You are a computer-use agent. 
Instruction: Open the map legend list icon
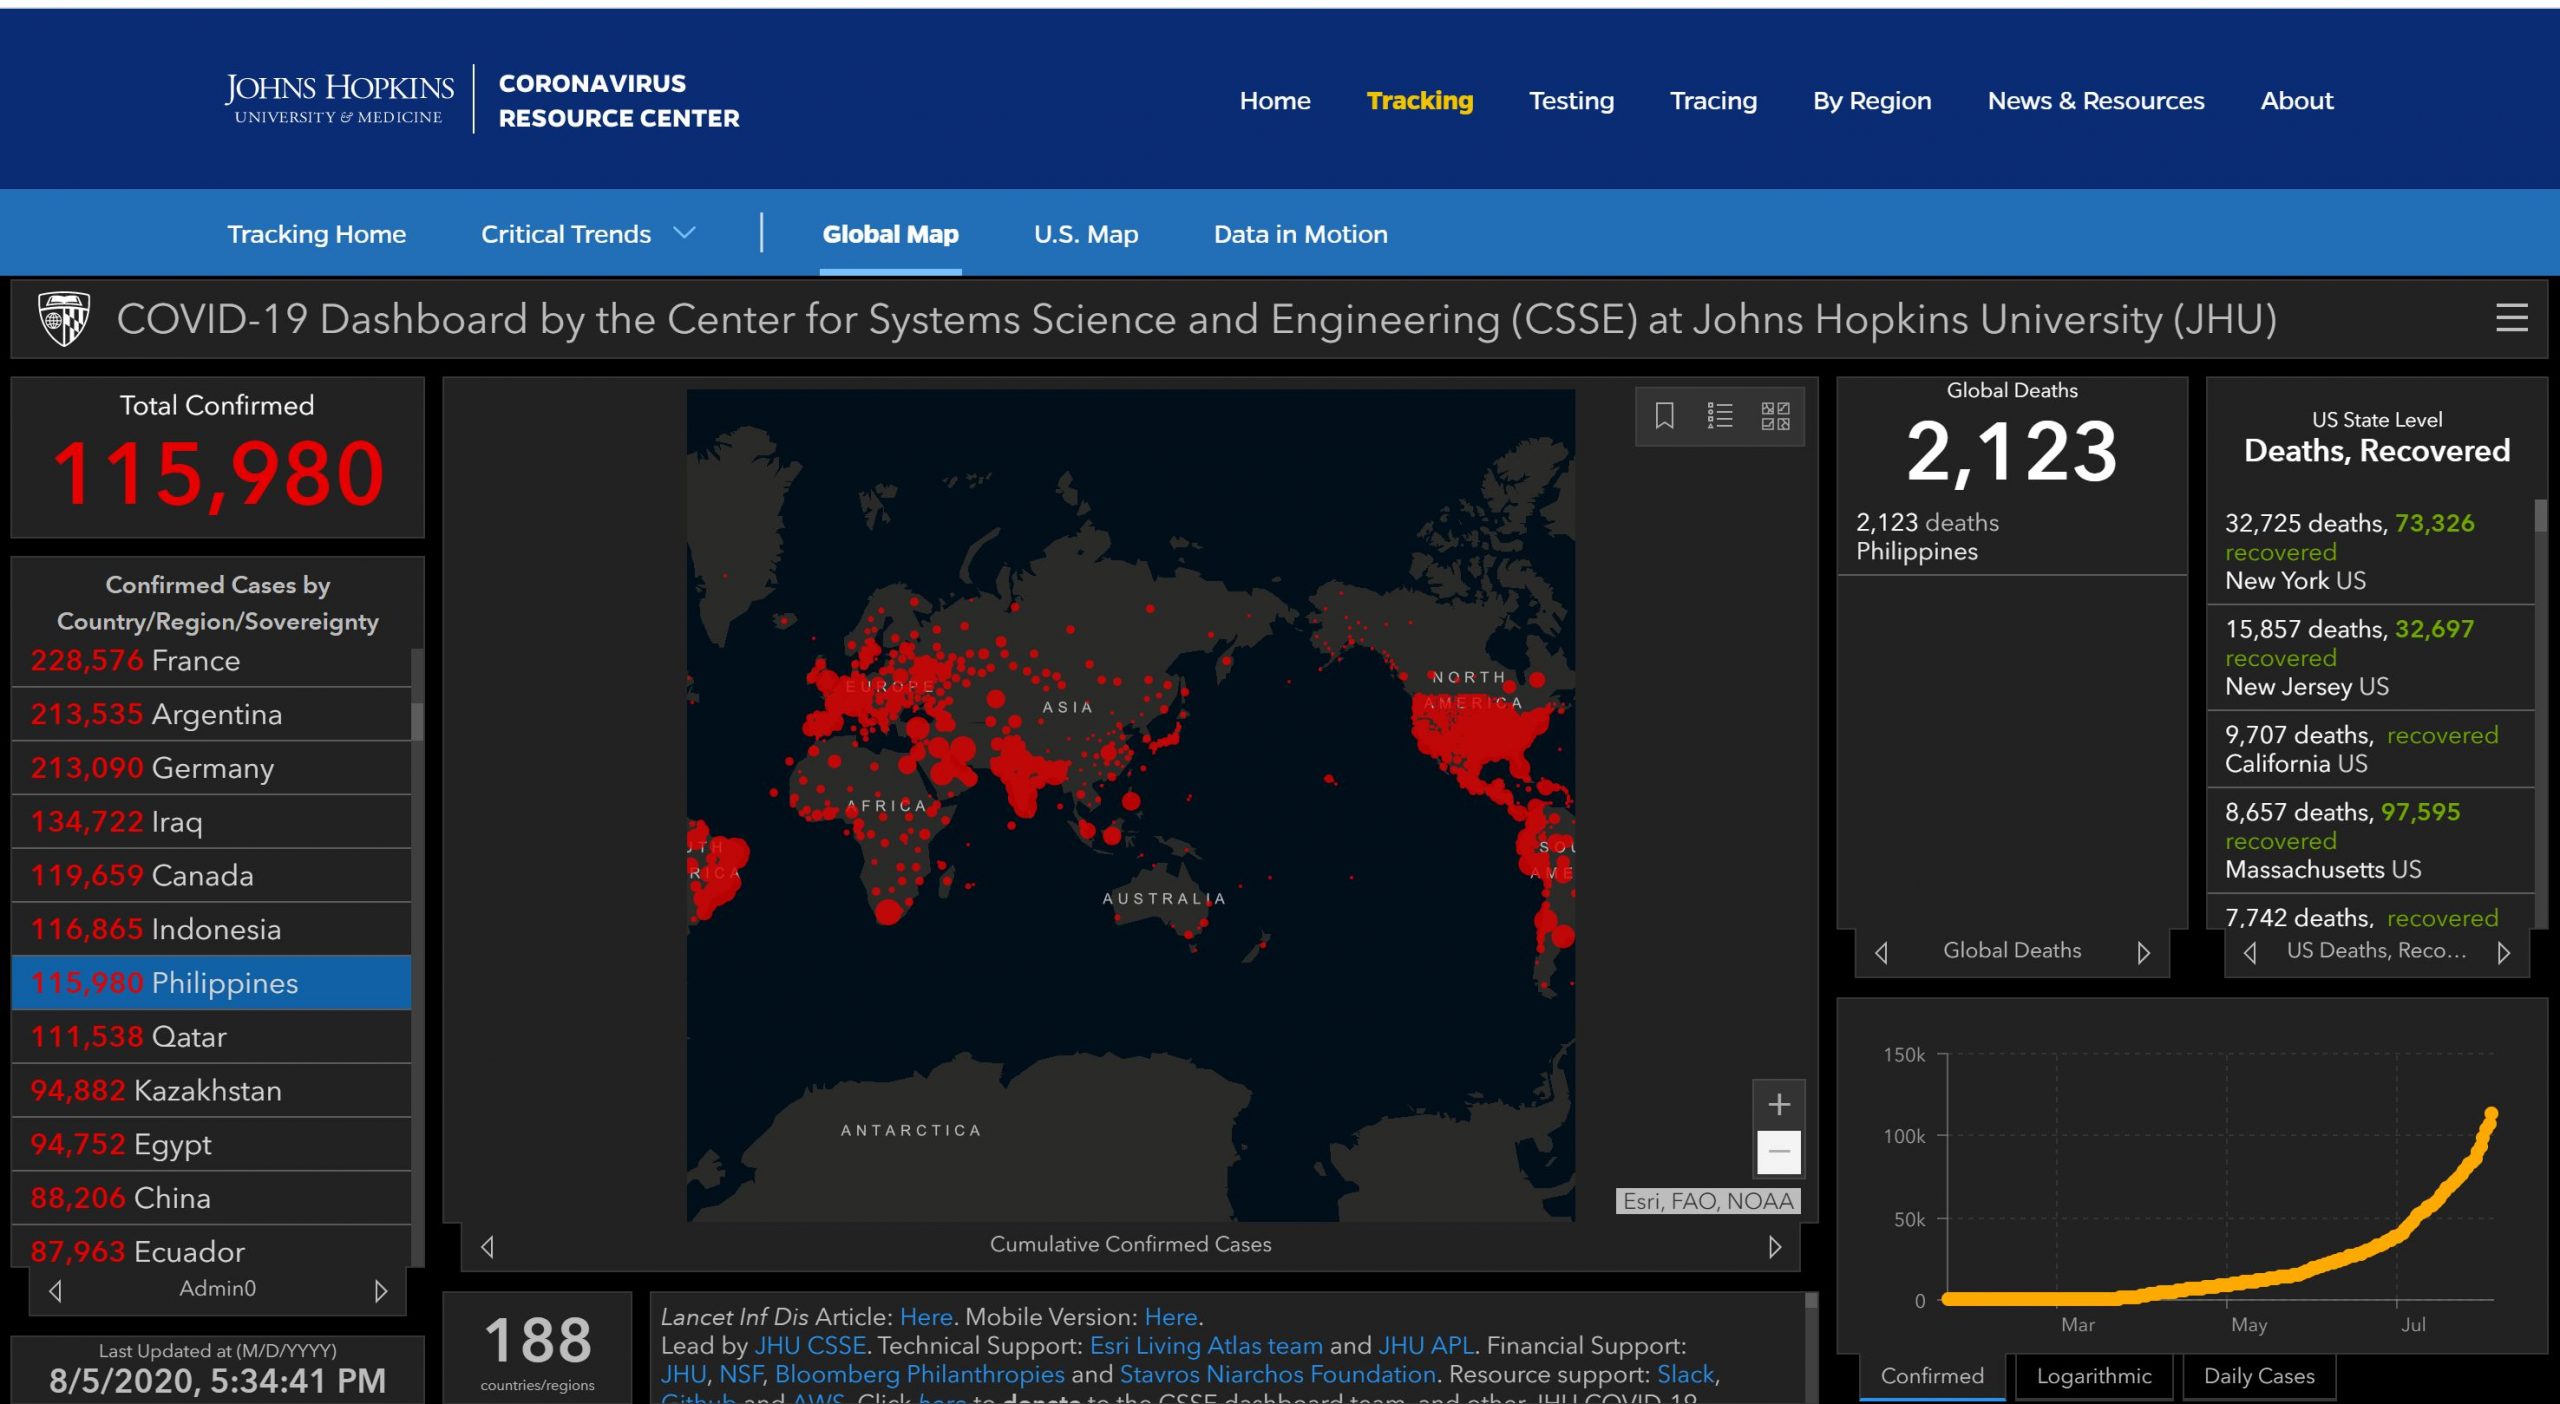pyautogui.click(x=1719, y=415)
